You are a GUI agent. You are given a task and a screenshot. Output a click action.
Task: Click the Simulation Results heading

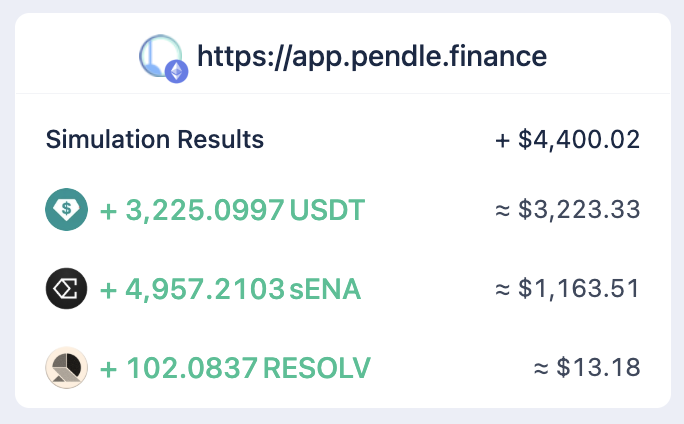155,139
